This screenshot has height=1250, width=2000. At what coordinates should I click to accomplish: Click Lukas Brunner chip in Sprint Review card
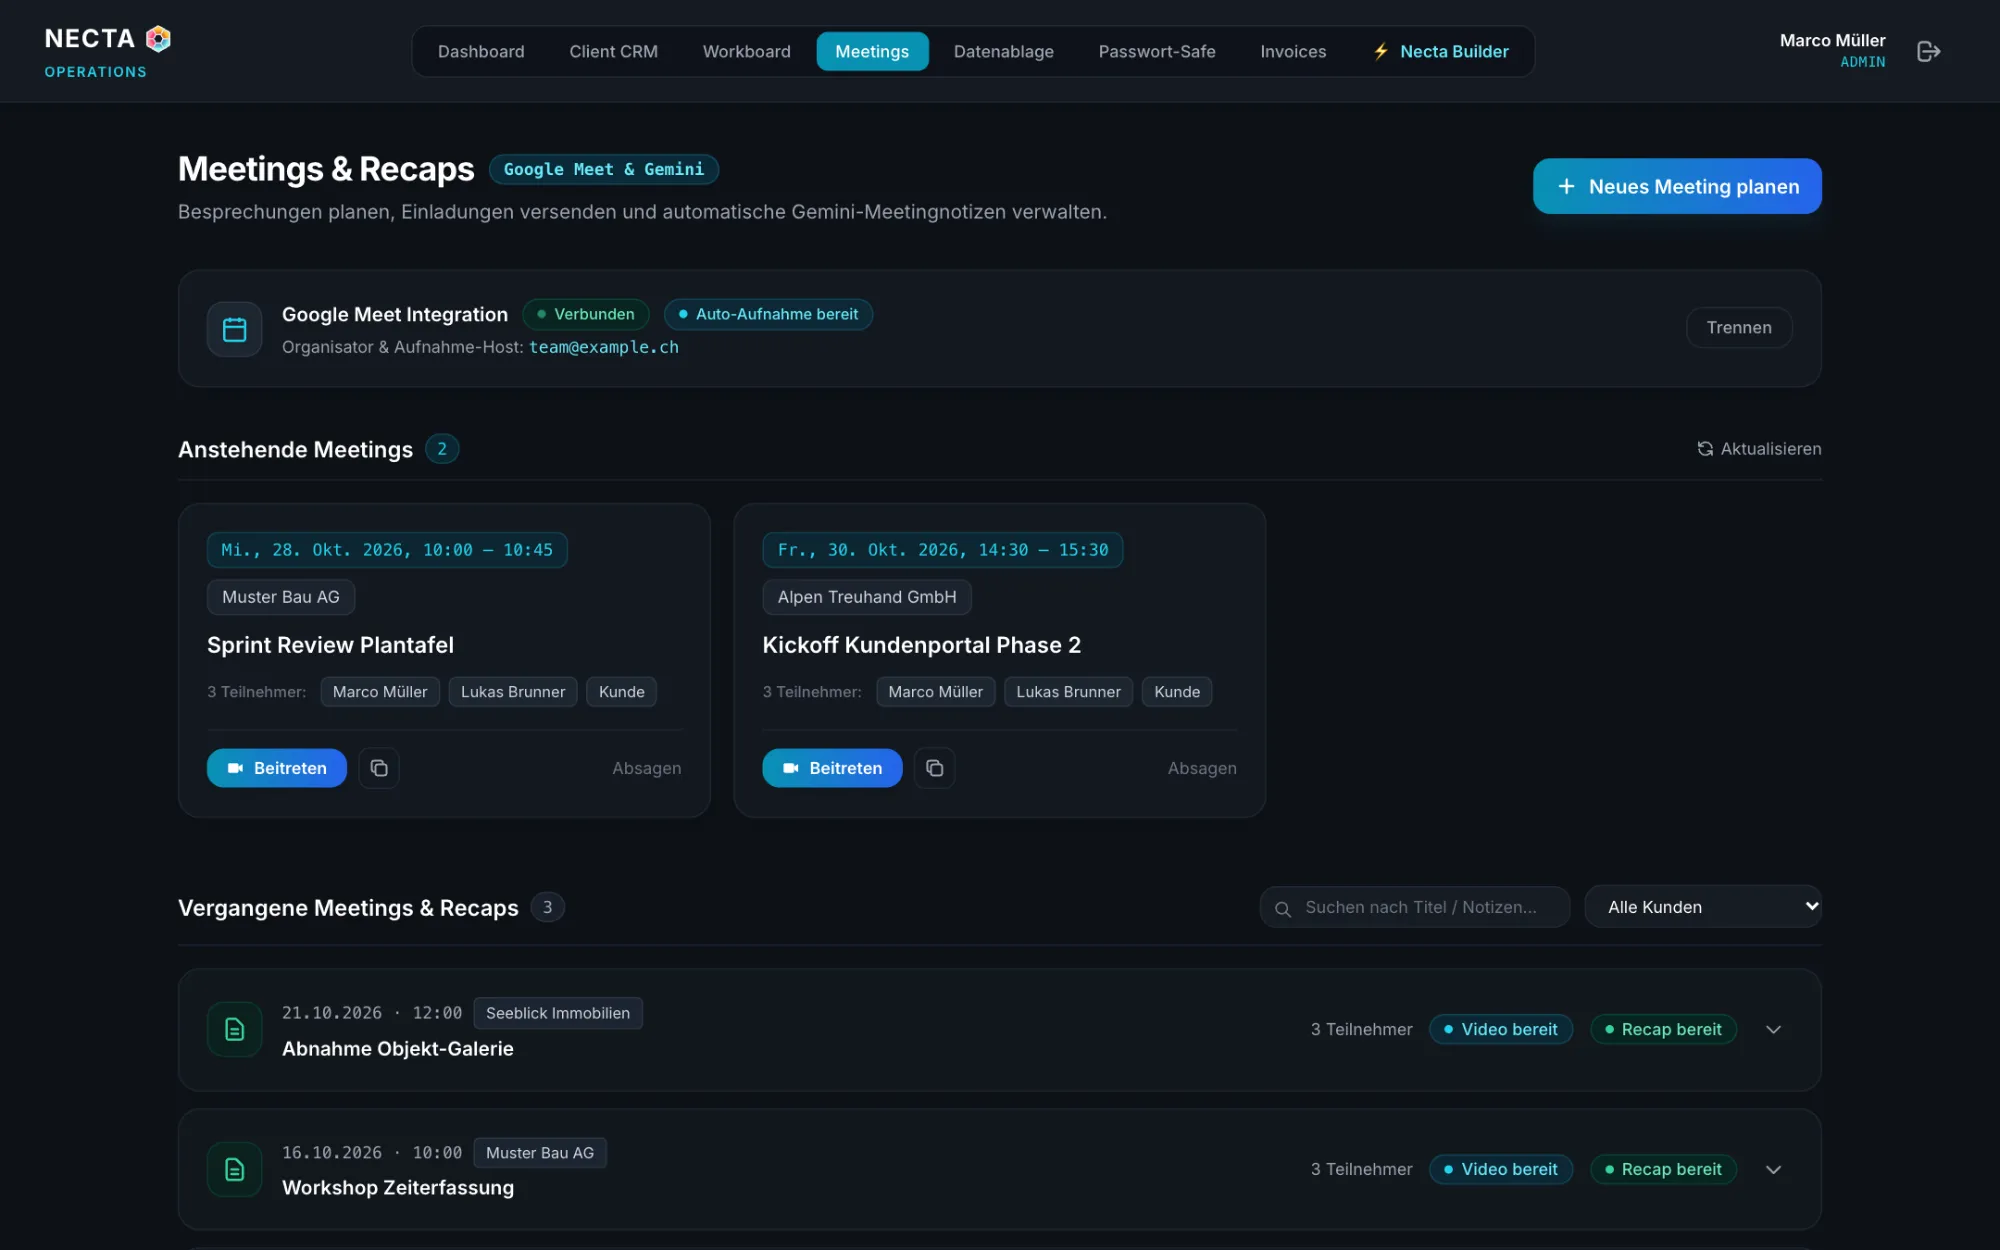point(513,692)
